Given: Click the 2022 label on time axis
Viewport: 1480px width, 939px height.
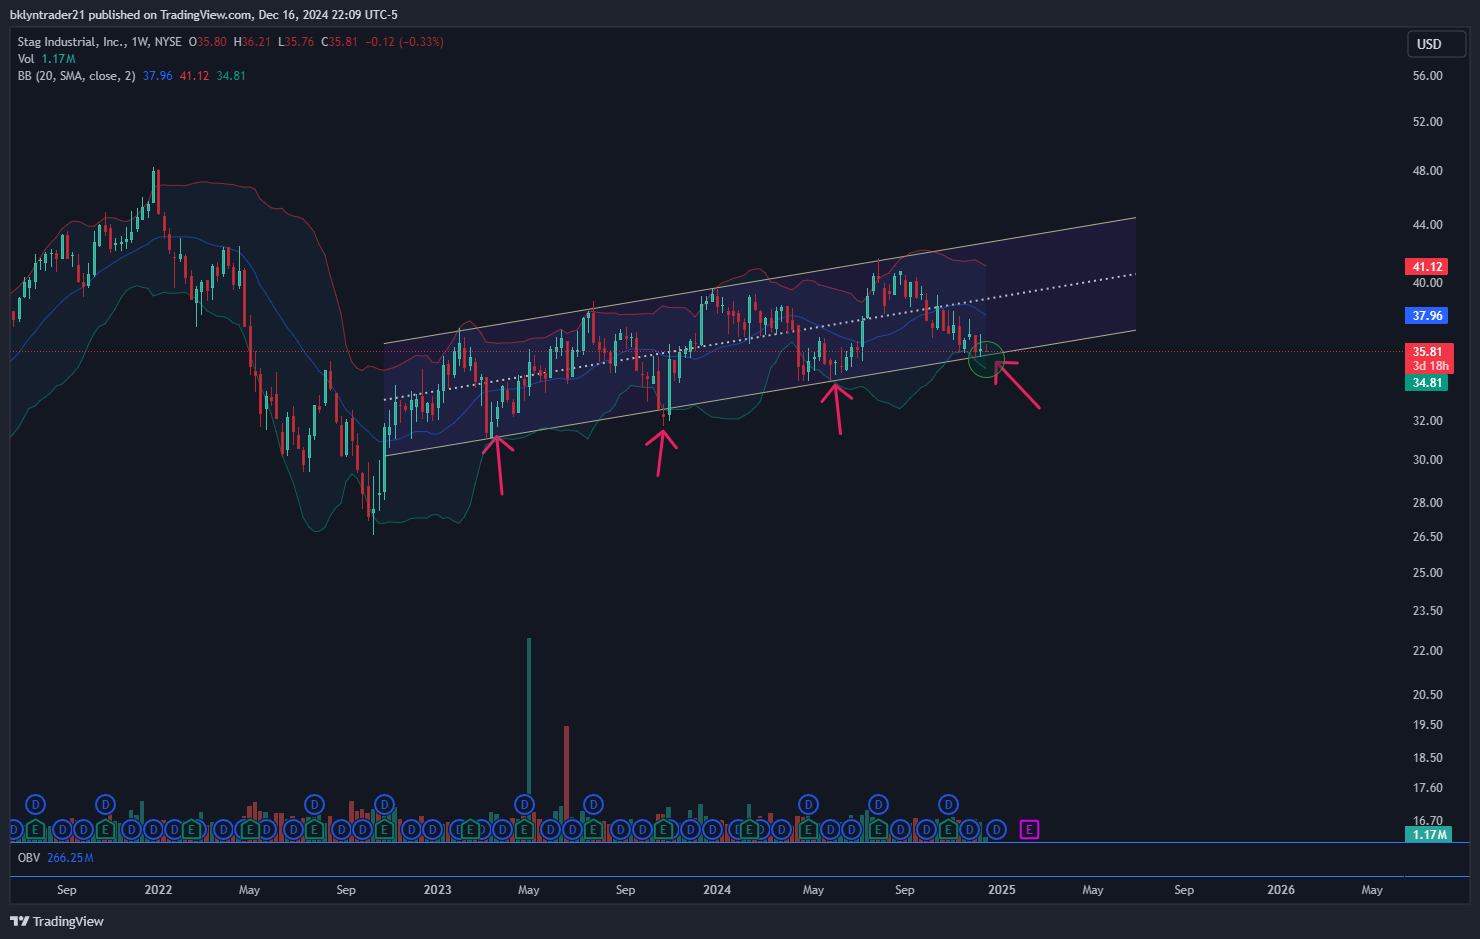Looking at the screenshot, I should pyautogui.click(x=158, y=890).
